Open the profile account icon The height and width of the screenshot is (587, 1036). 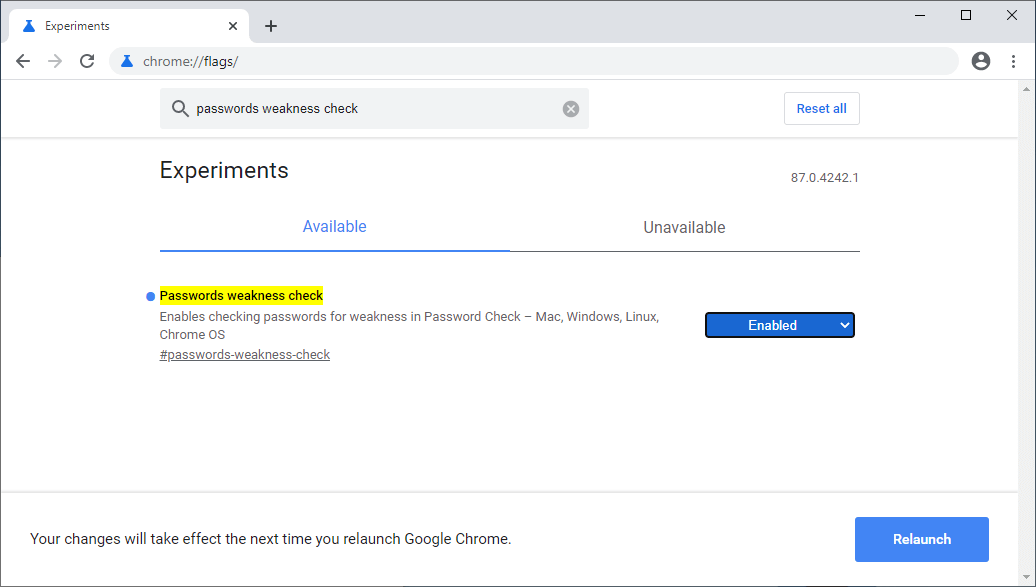point(981,61)
